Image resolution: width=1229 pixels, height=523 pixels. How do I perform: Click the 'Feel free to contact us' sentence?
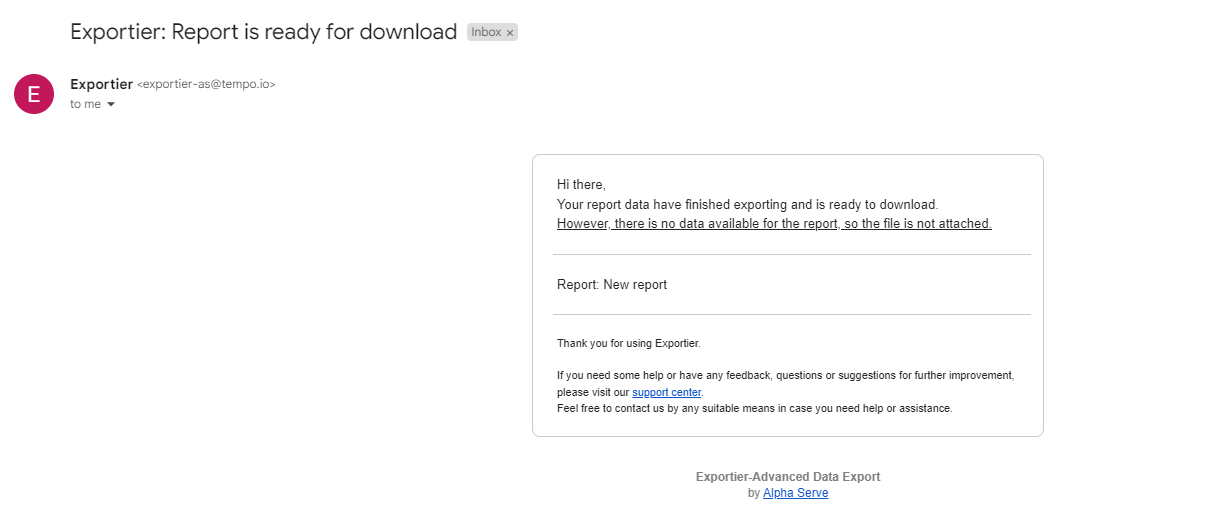(x=755, y=408)
